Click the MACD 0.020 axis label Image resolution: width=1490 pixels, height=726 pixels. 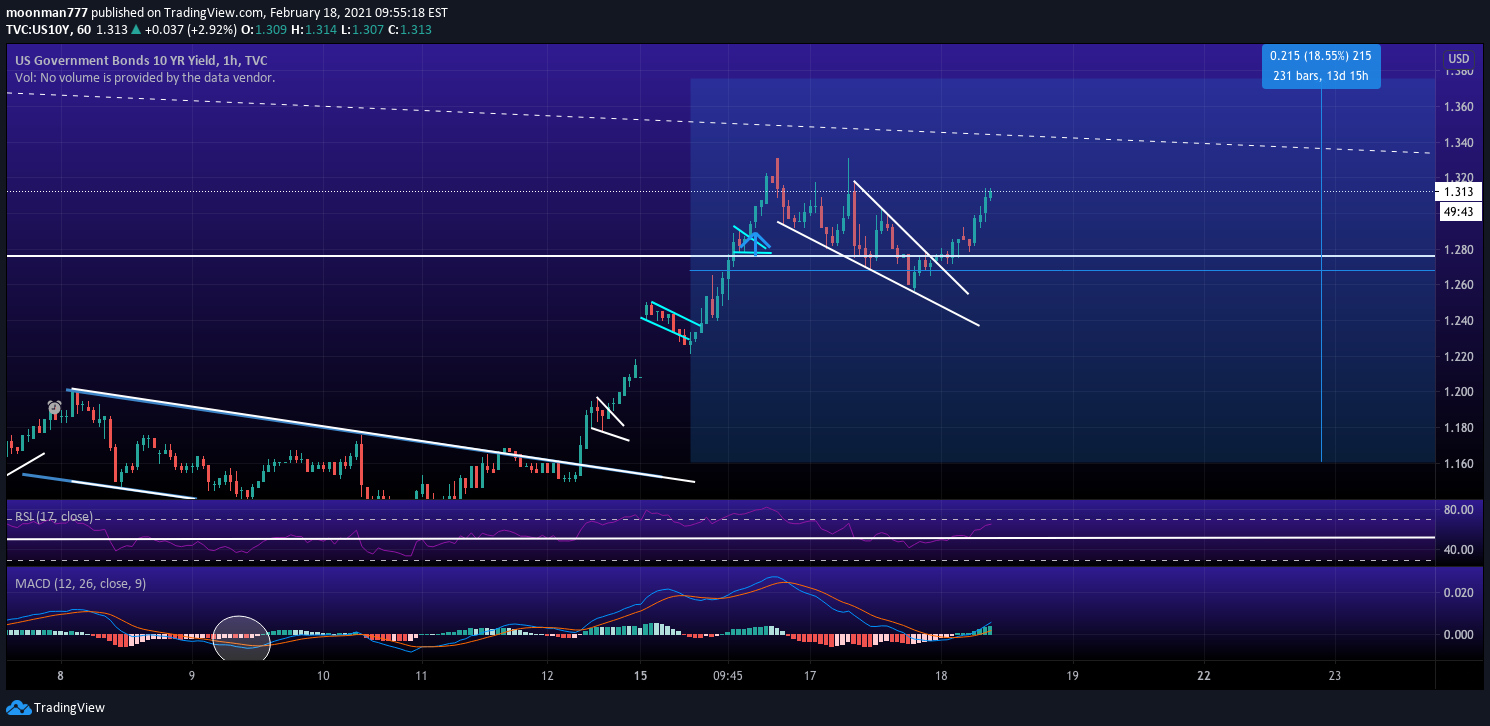pos(1459,593)
